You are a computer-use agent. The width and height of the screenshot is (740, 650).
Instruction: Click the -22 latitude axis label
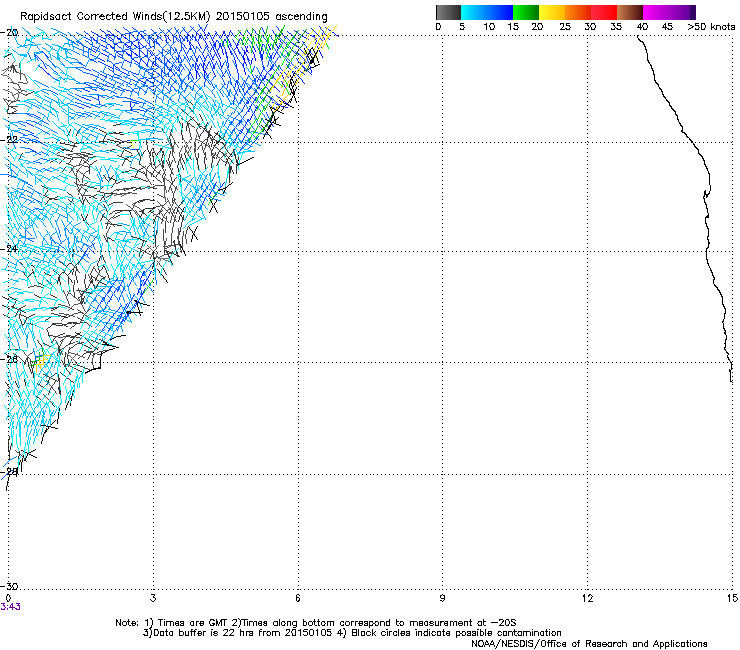tap(9, 140)
